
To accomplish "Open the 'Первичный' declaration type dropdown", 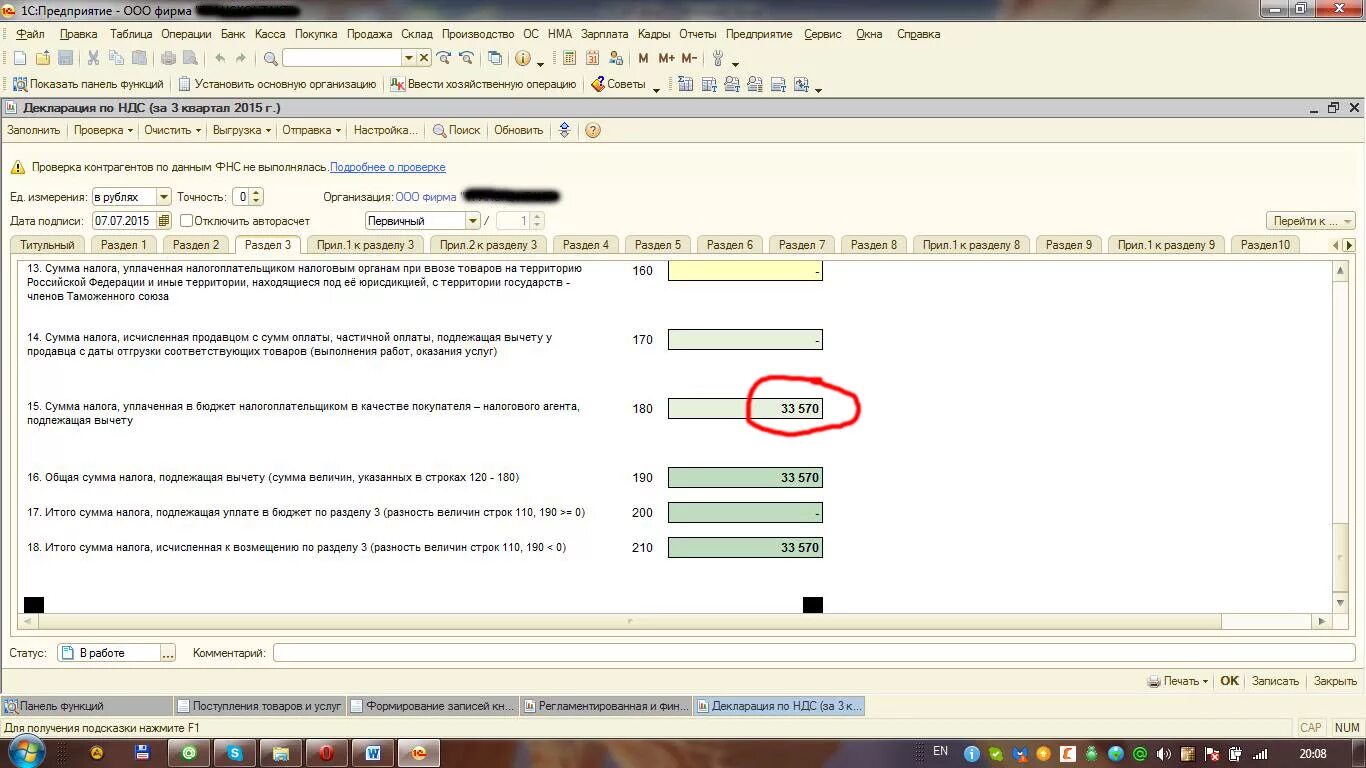I will [x=473, y=221].
